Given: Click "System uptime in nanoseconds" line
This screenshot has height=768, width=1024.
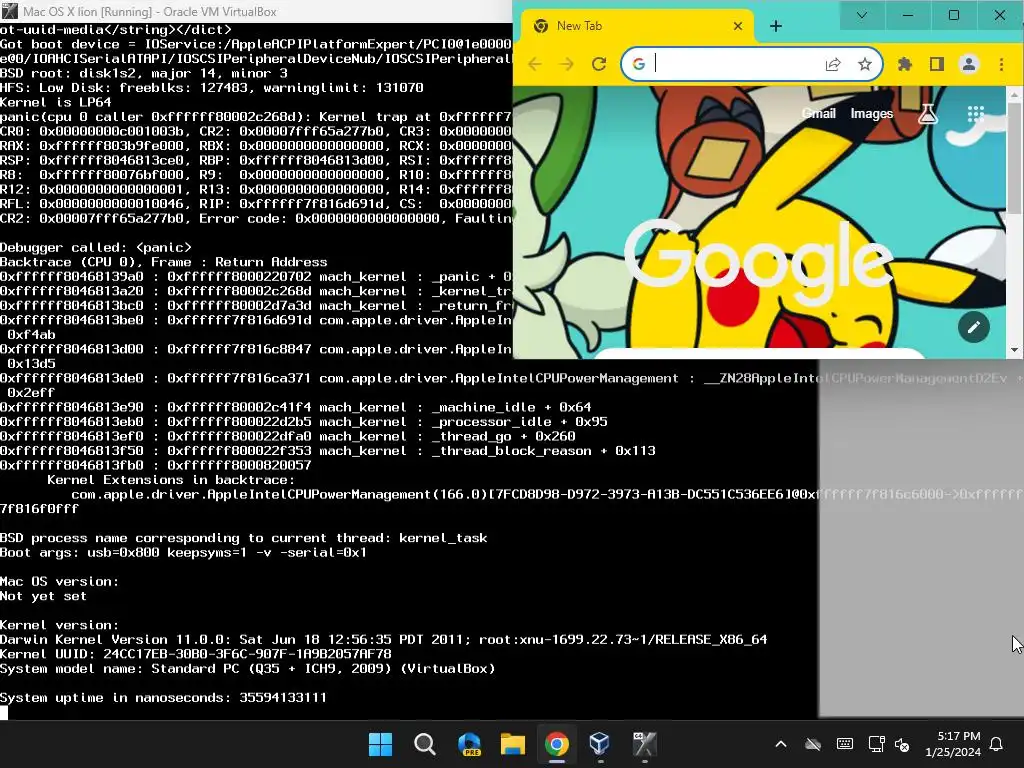Looking at the screenshot, I should pos(163,697).
